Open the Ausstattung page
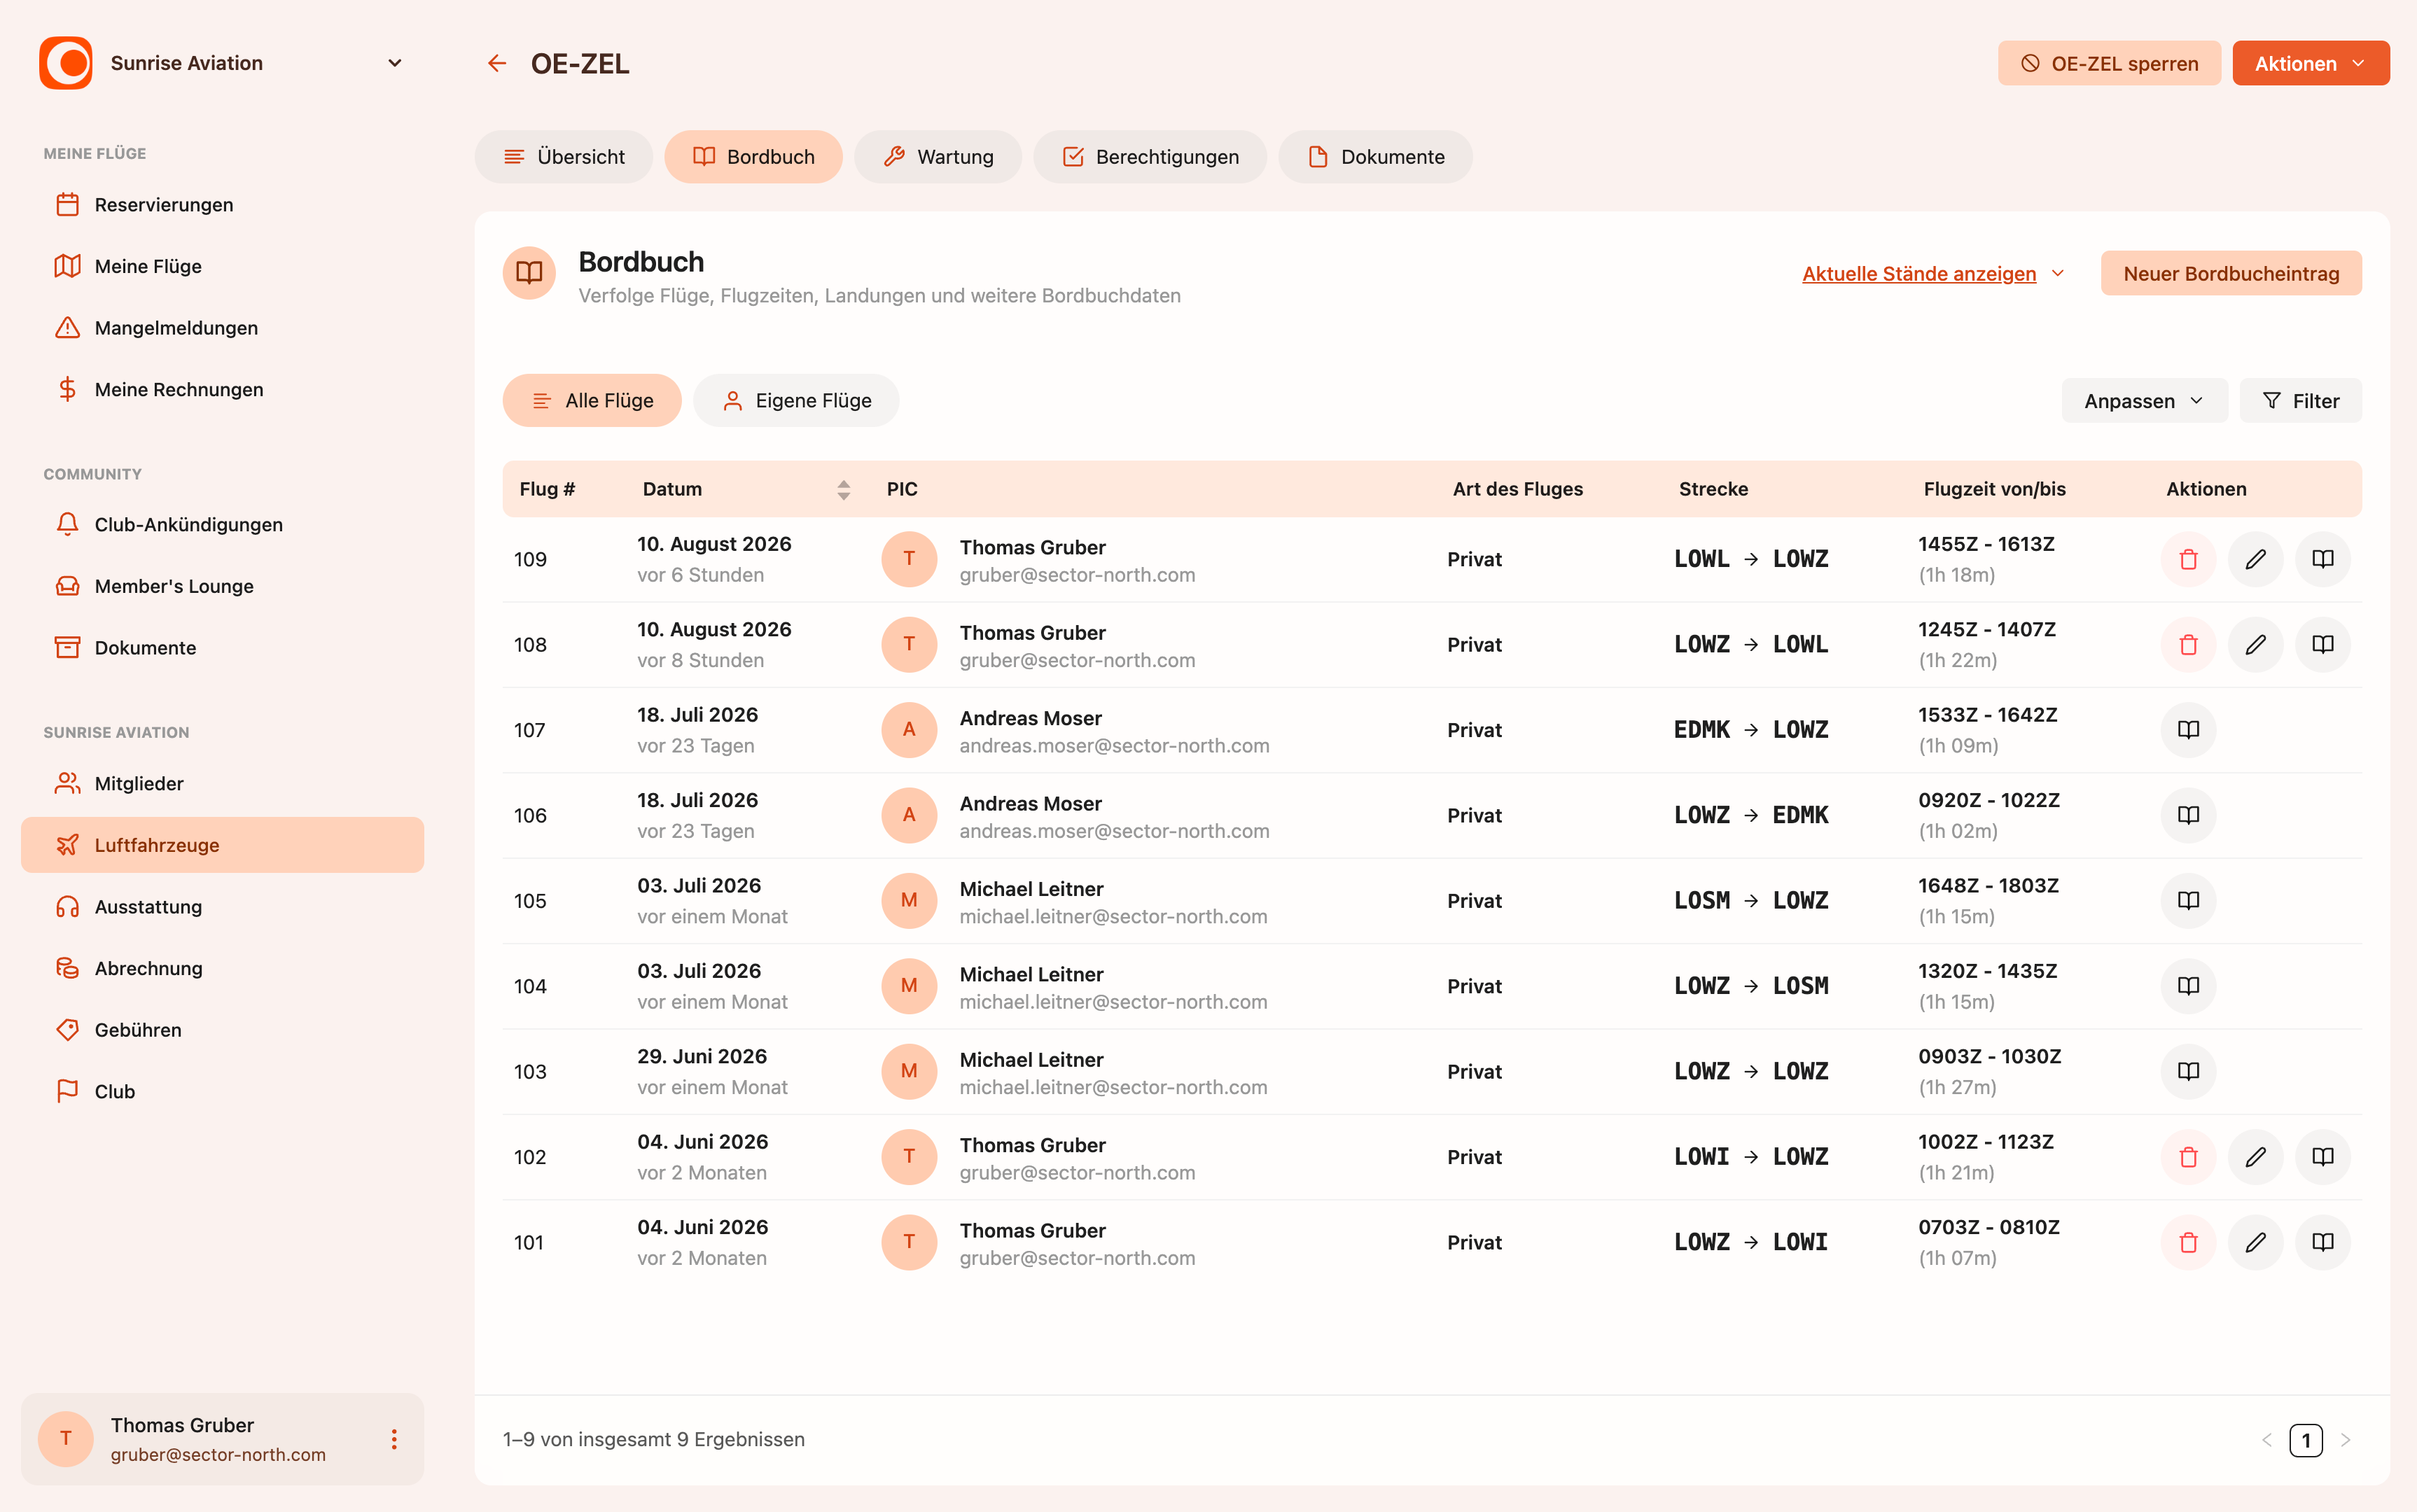The width and height of the screenshot is (2417, 1512). 222,907
